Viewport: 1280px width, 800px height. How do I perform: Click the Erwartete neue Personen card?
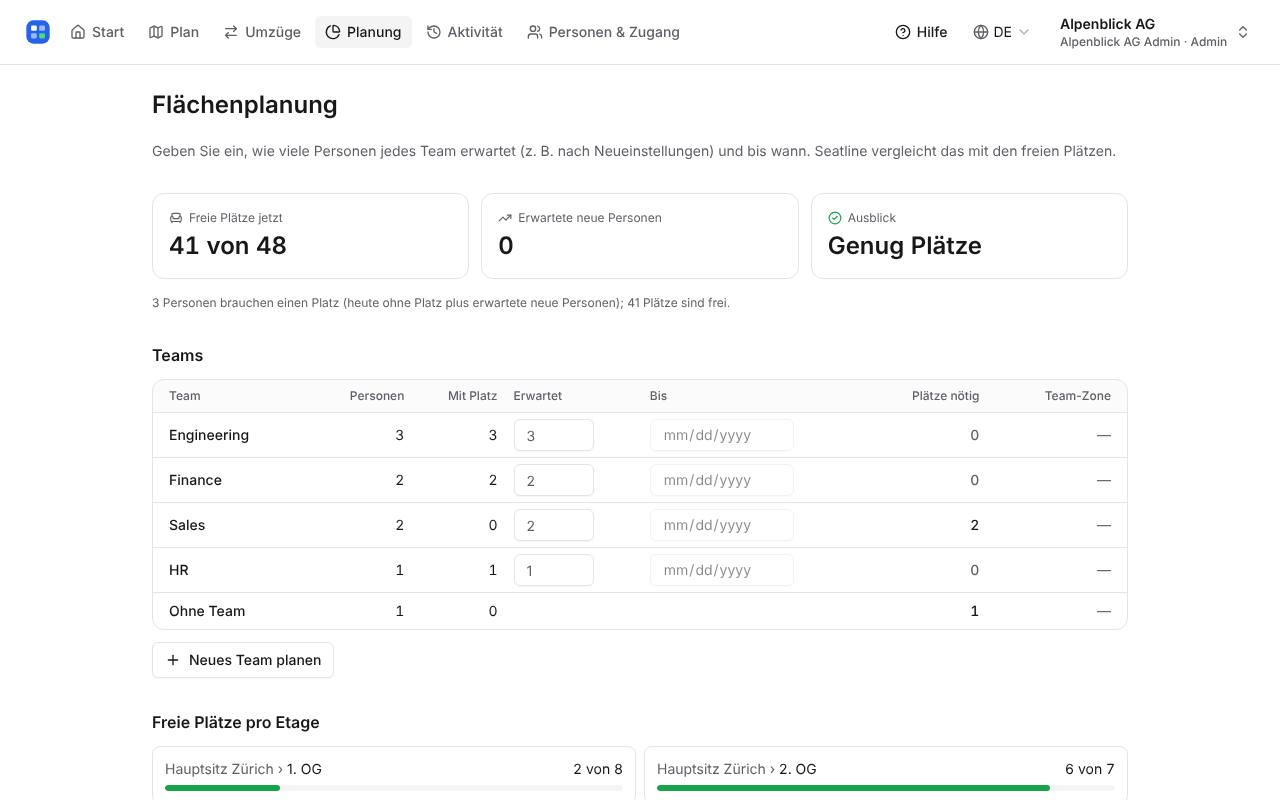click(x=640, y=236)
